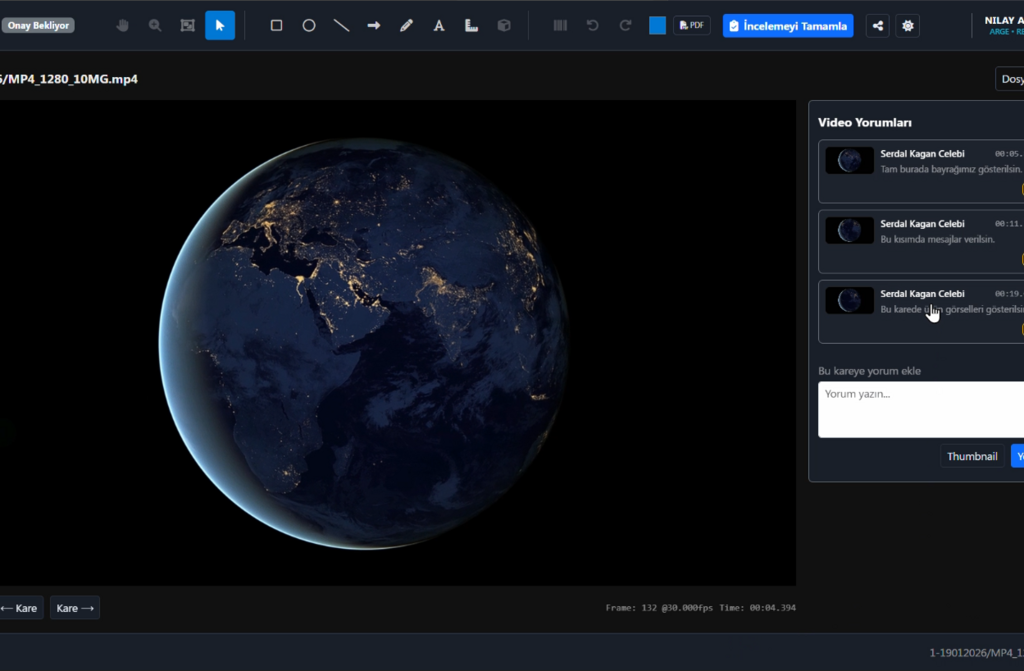Go to previous frame with ← Kare
The image size is (1024, 671).
tap(20, 608)
